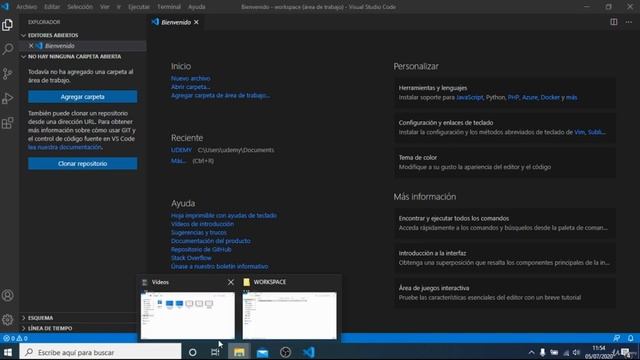Open Área de juegos interactiva
The image size is (640, 360).
click(x=504, y=293)
